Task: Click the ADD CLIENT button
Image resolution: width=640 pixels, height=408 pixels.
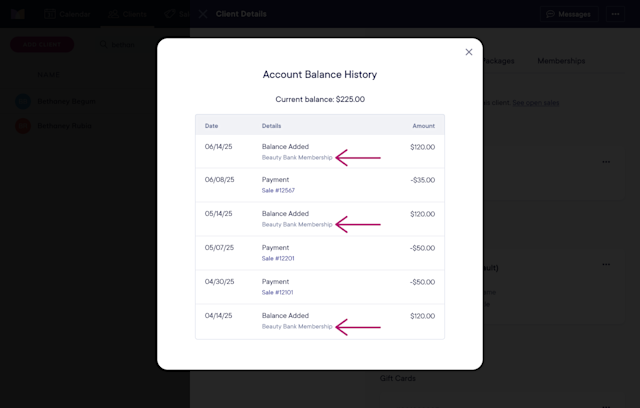Action: pos(42,44)
